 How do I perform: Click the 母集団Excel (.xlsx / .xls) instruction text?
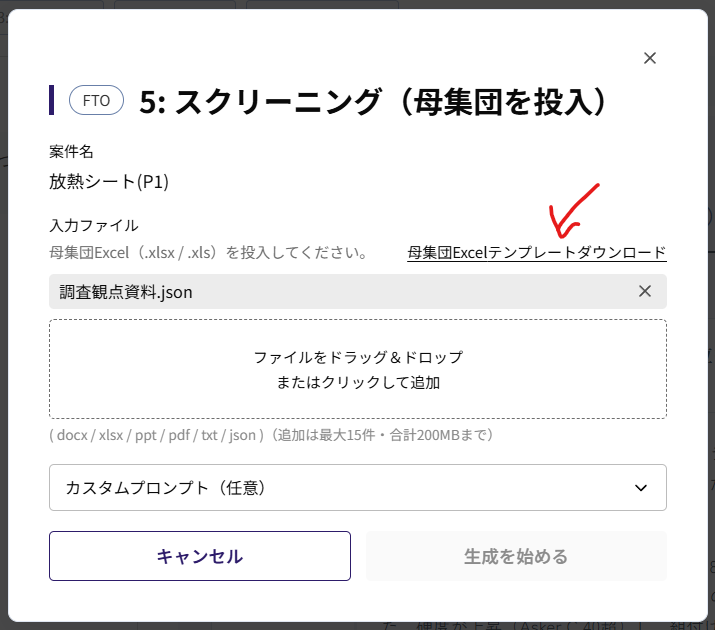[208, 253]
